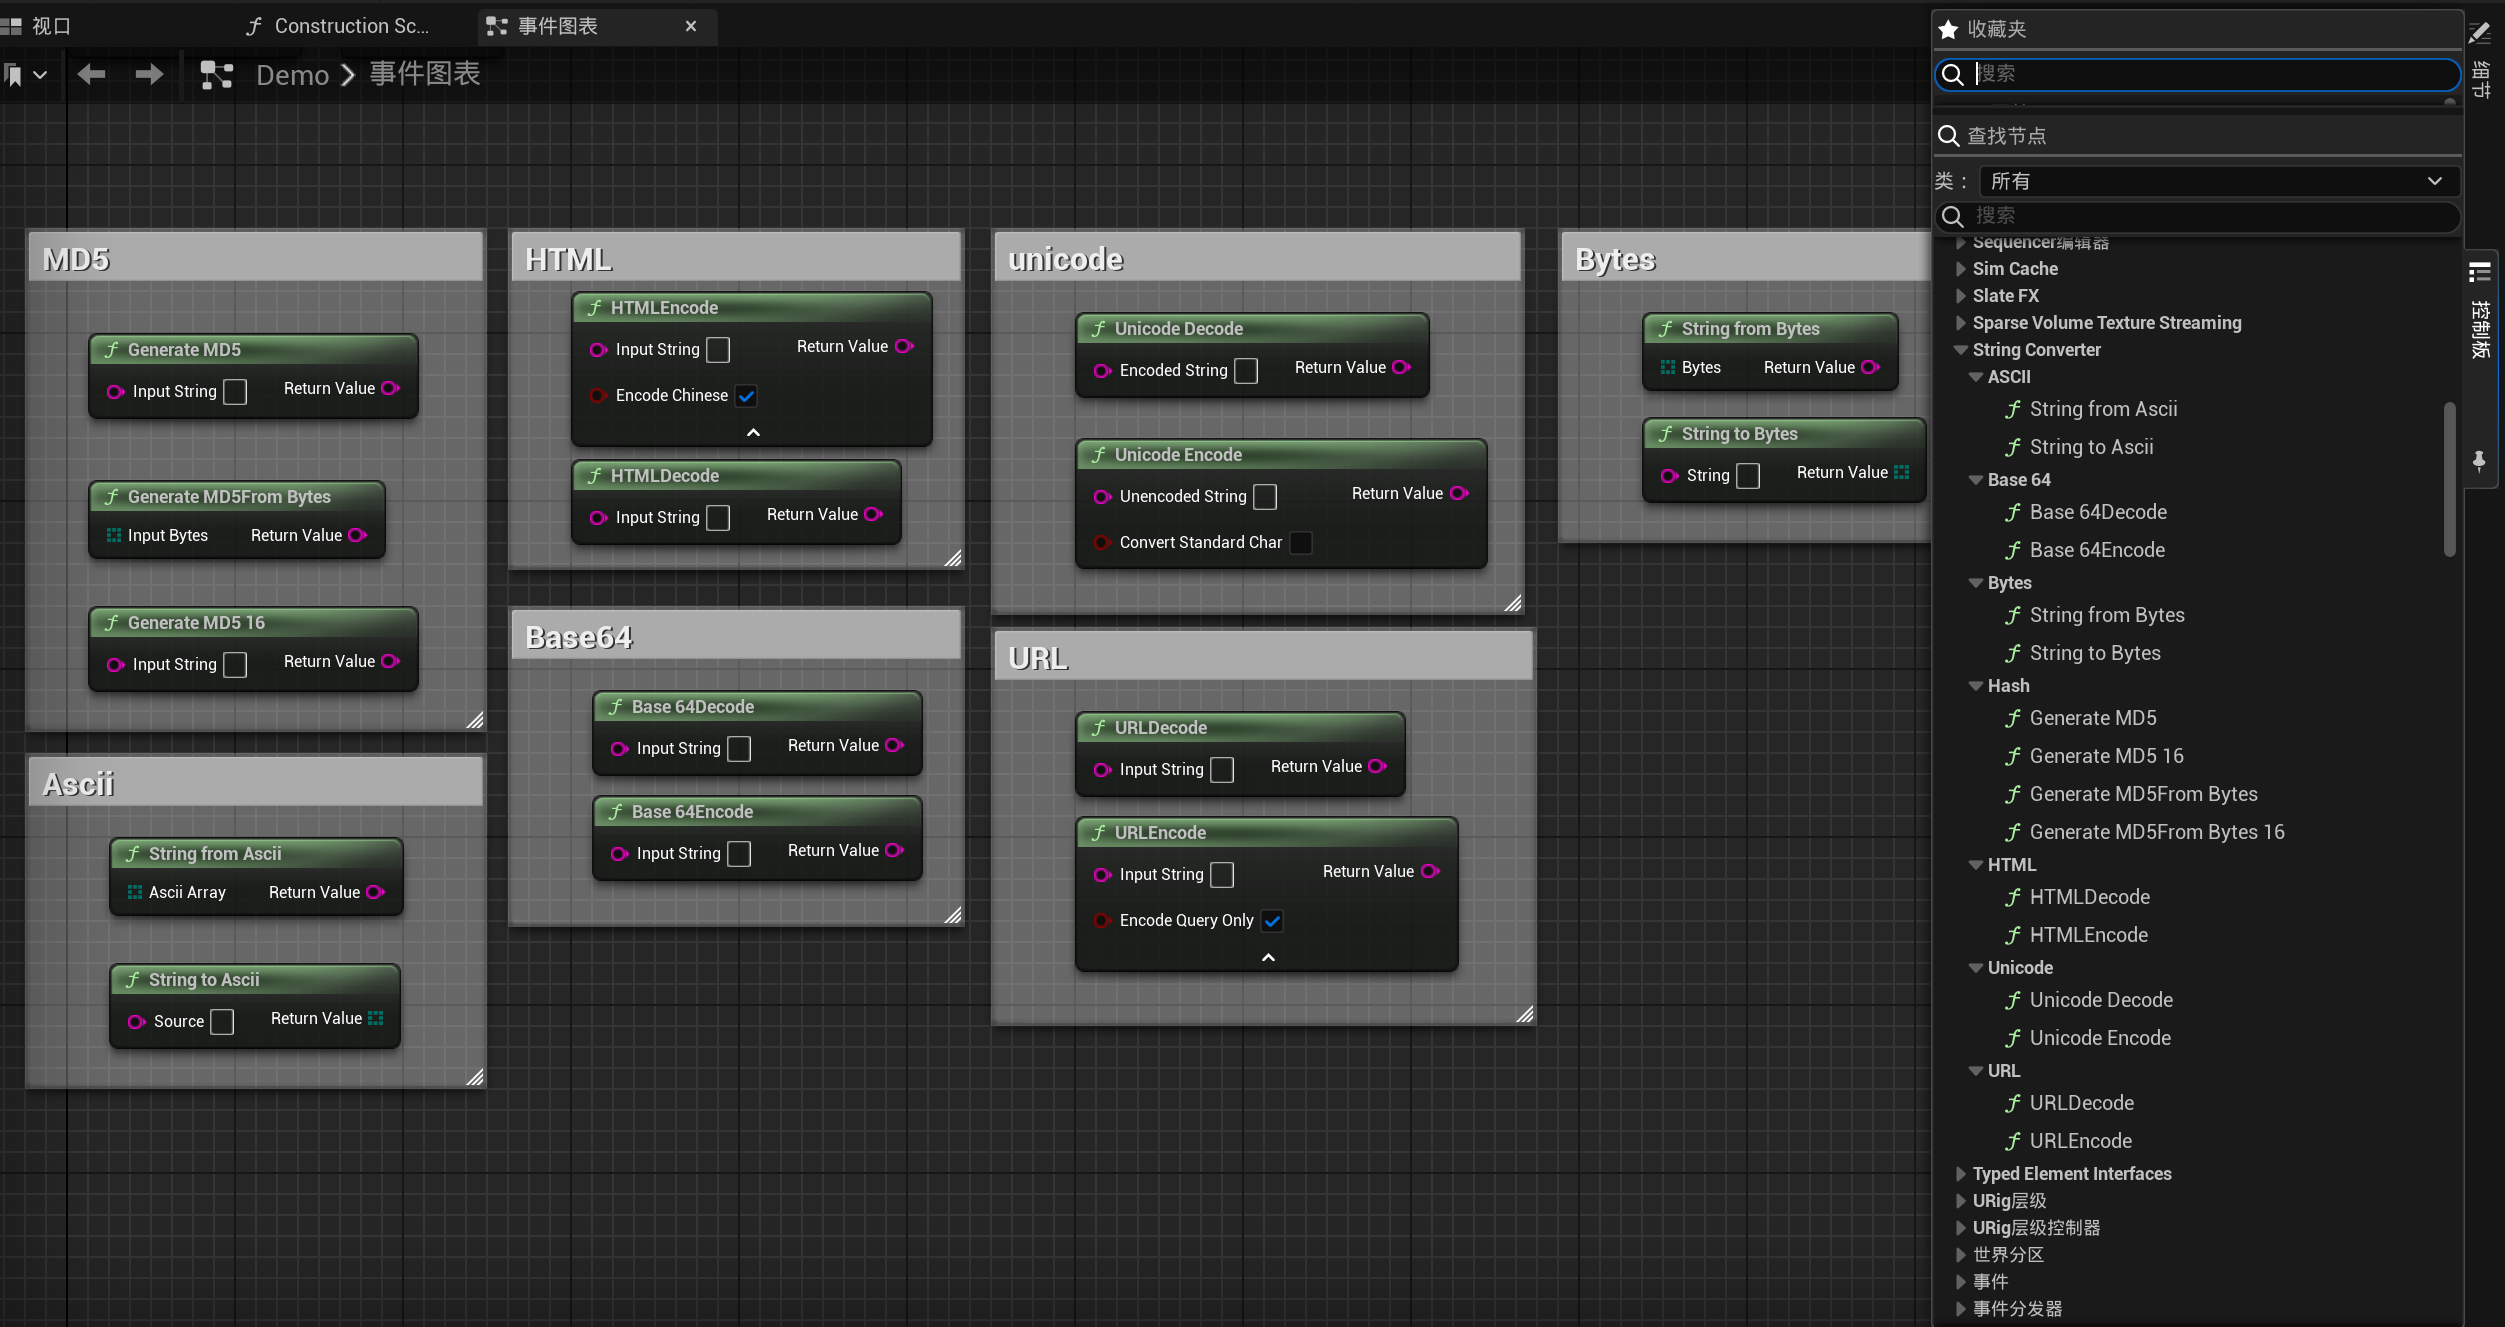The image size is (2505, 1327).
Task: Close the 事件图表 tab
Action: 690,26
